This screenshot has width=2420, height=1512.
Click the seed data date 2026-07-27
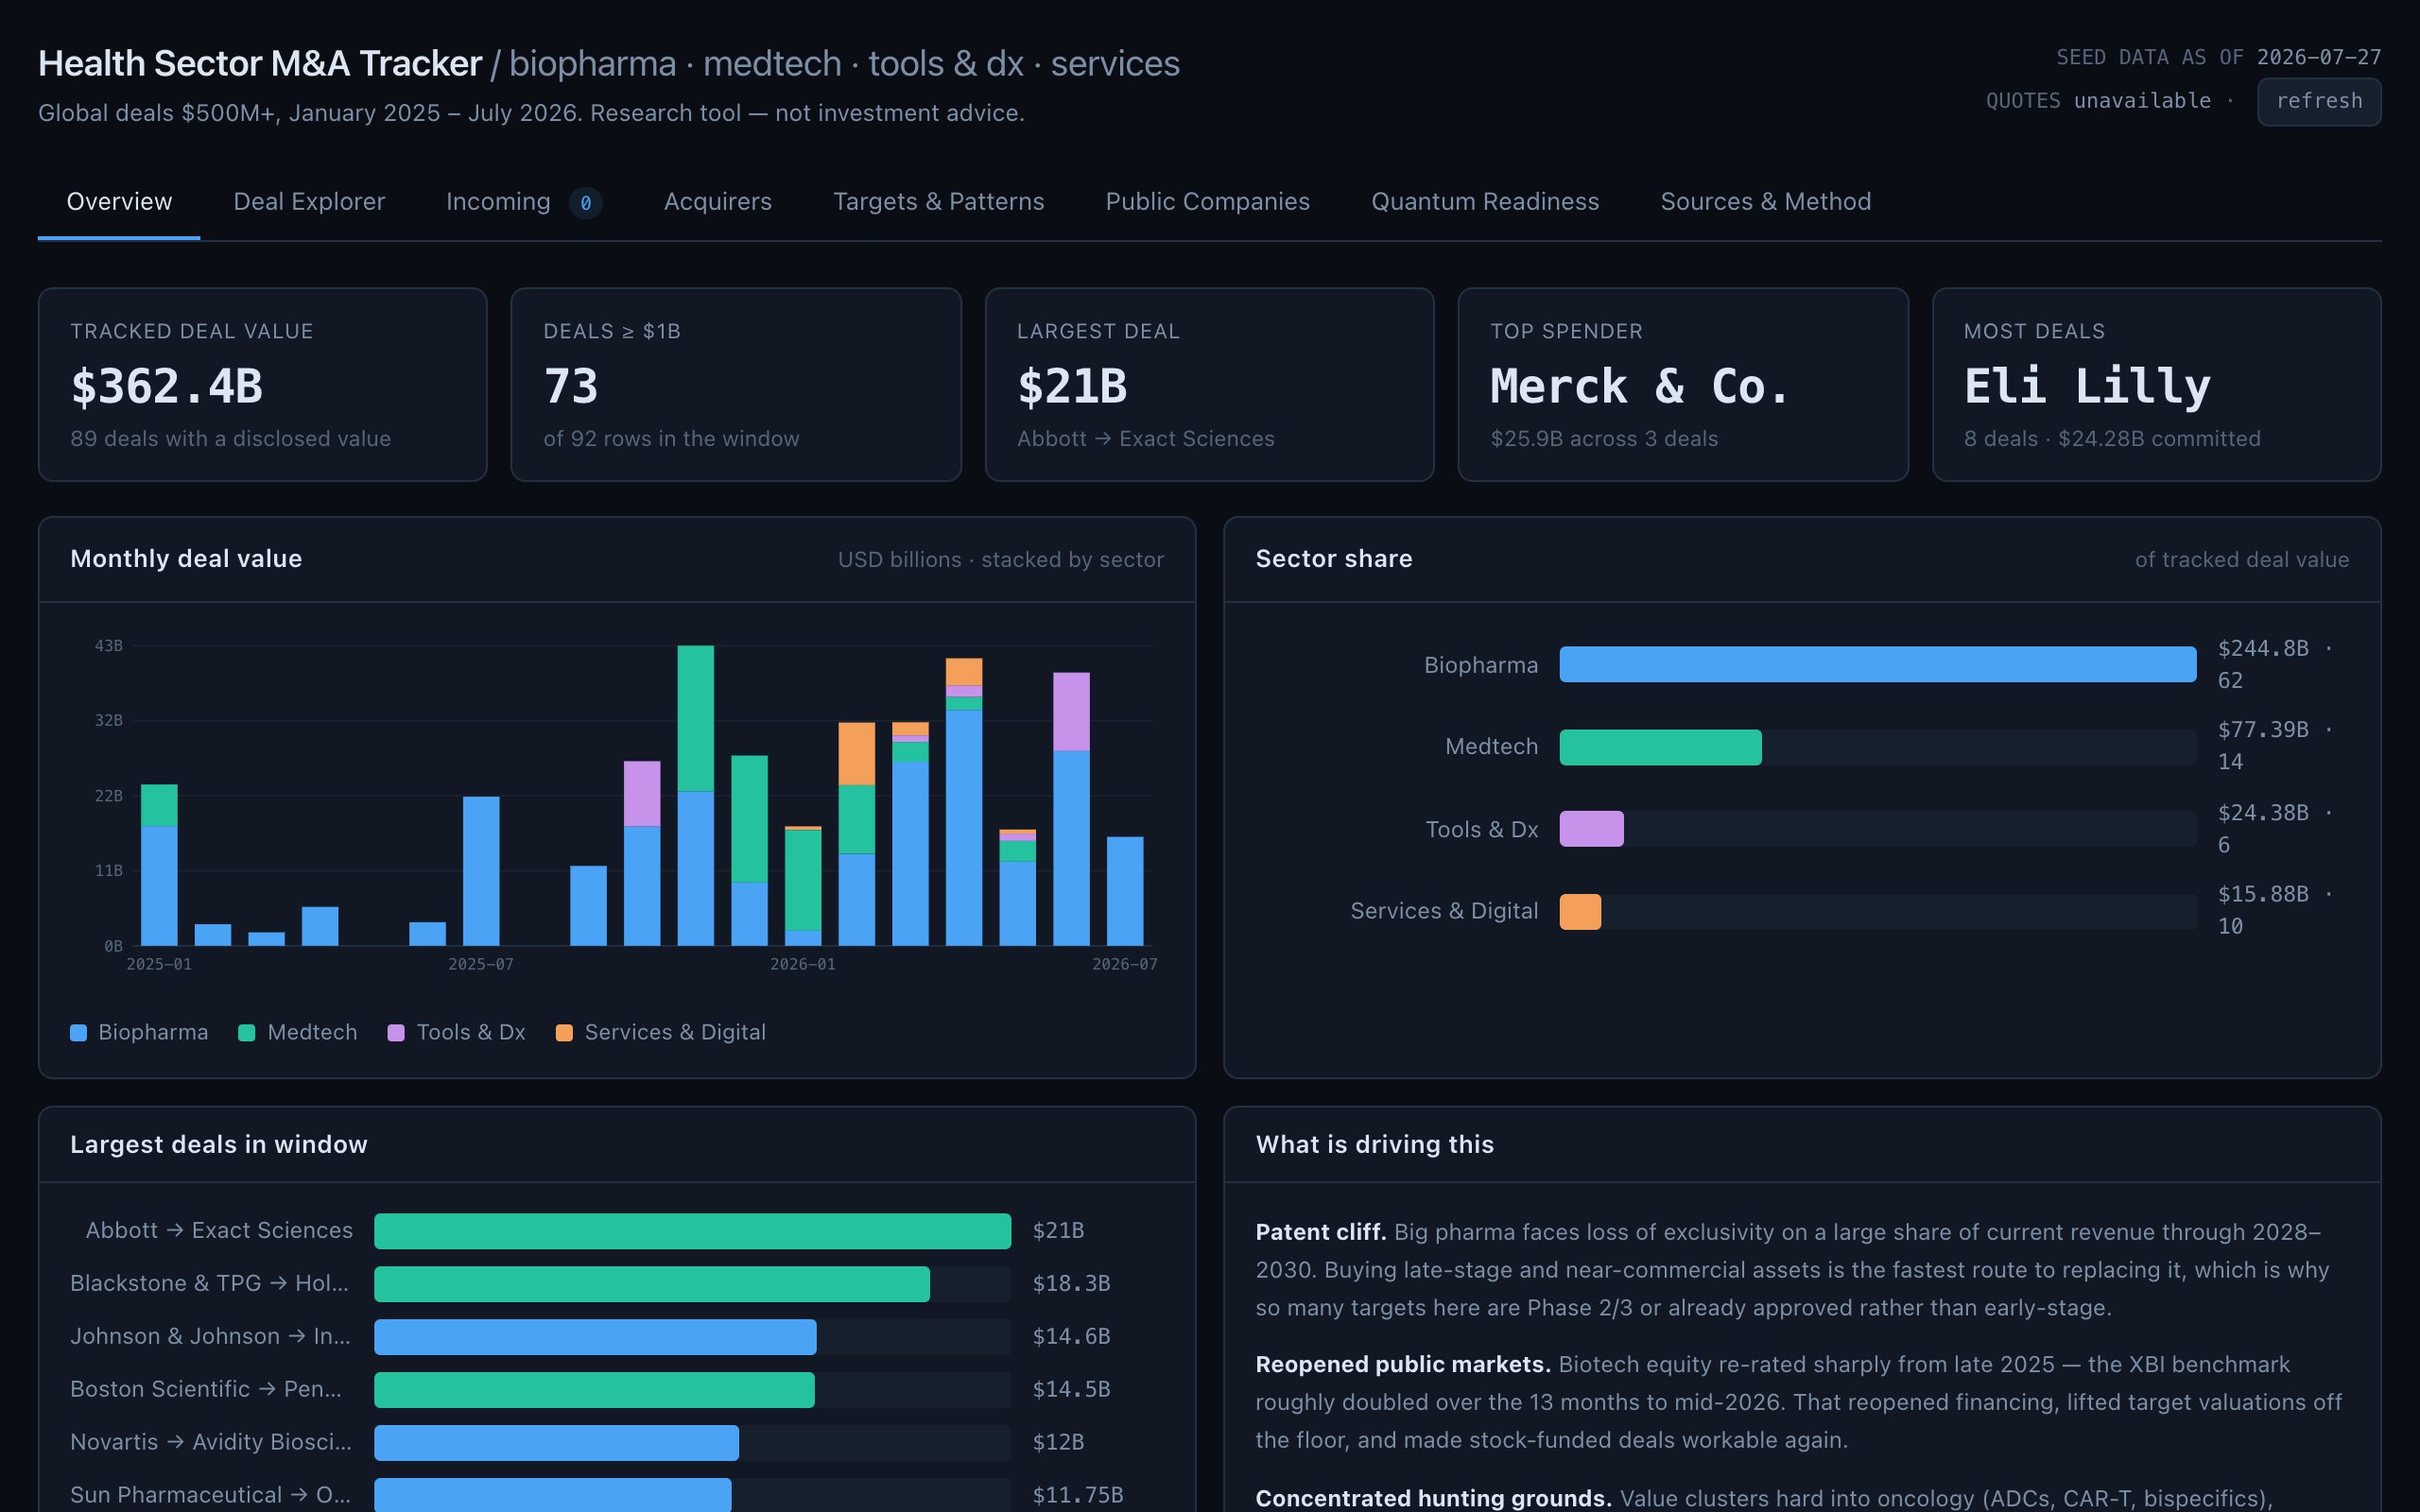click(2318, 57)
